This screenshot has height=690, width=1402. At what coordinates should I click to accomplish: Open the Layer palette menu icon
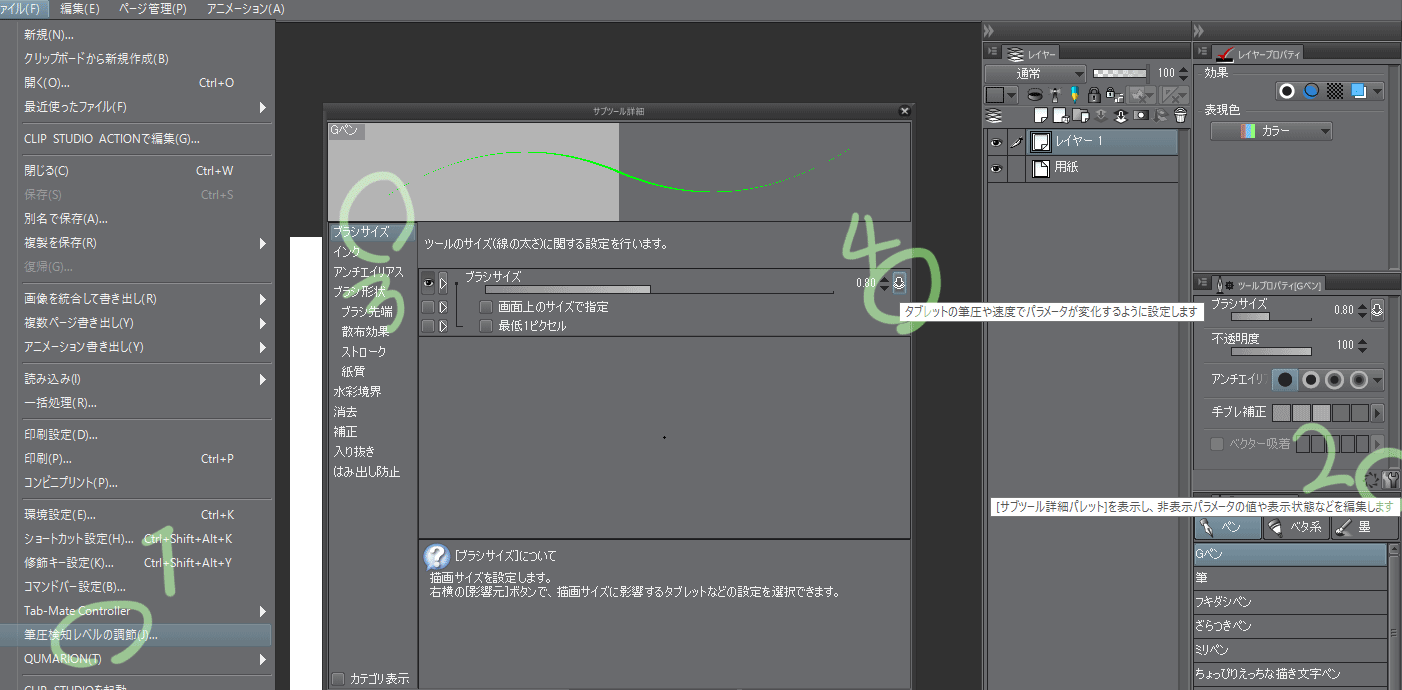tap(993, 52)
